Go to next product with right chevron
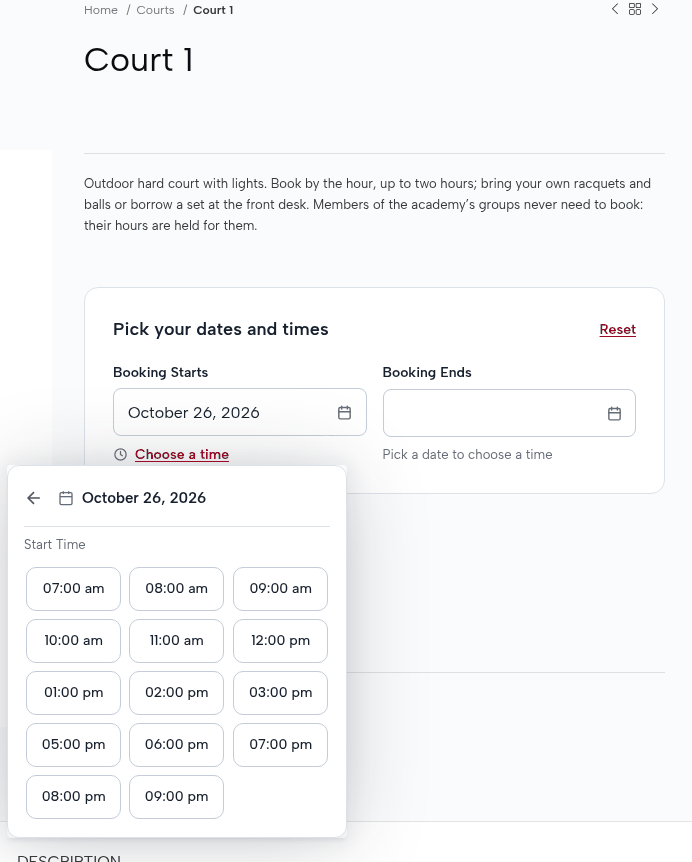The image size is (692, 862). click(655, 9)
